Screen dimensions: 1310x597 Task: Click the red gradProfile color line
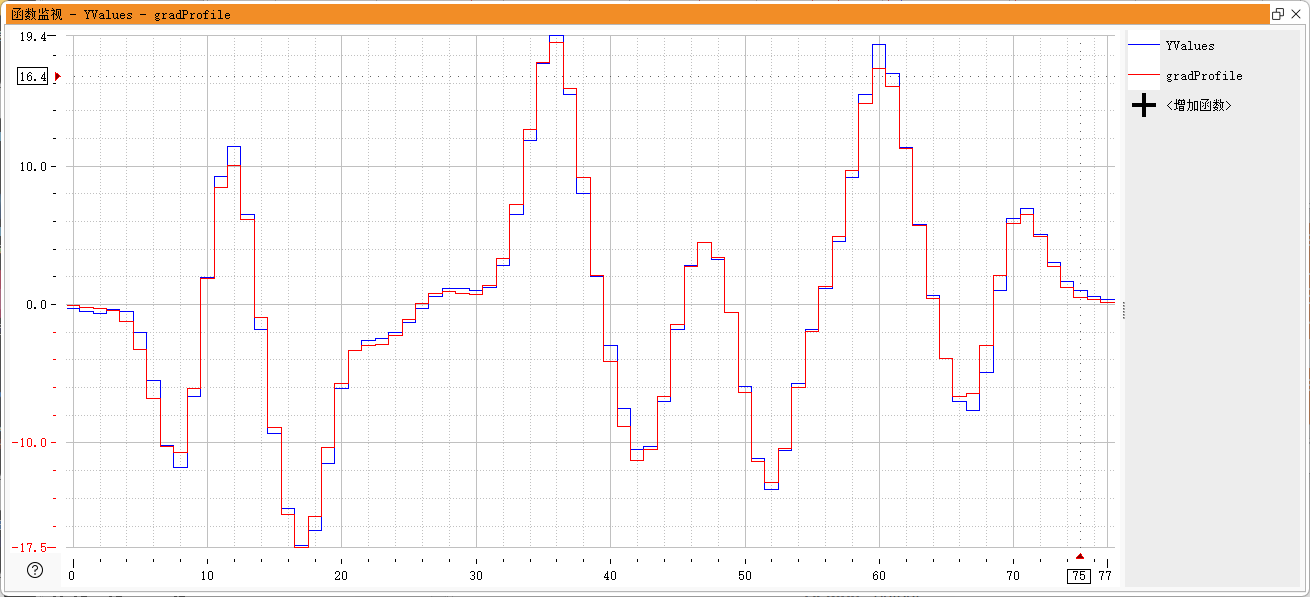1143,75
